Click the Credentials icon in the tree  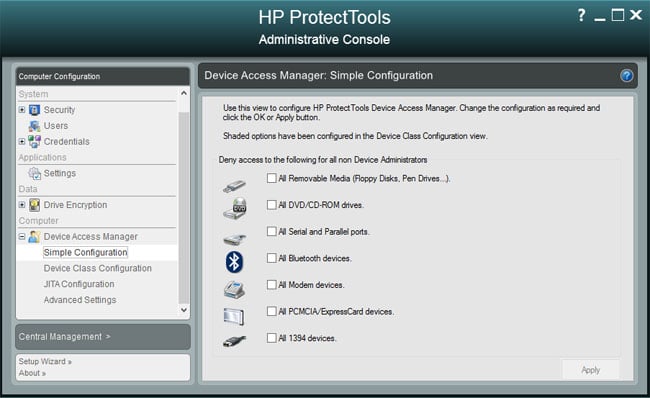click(x=34, y=141)
